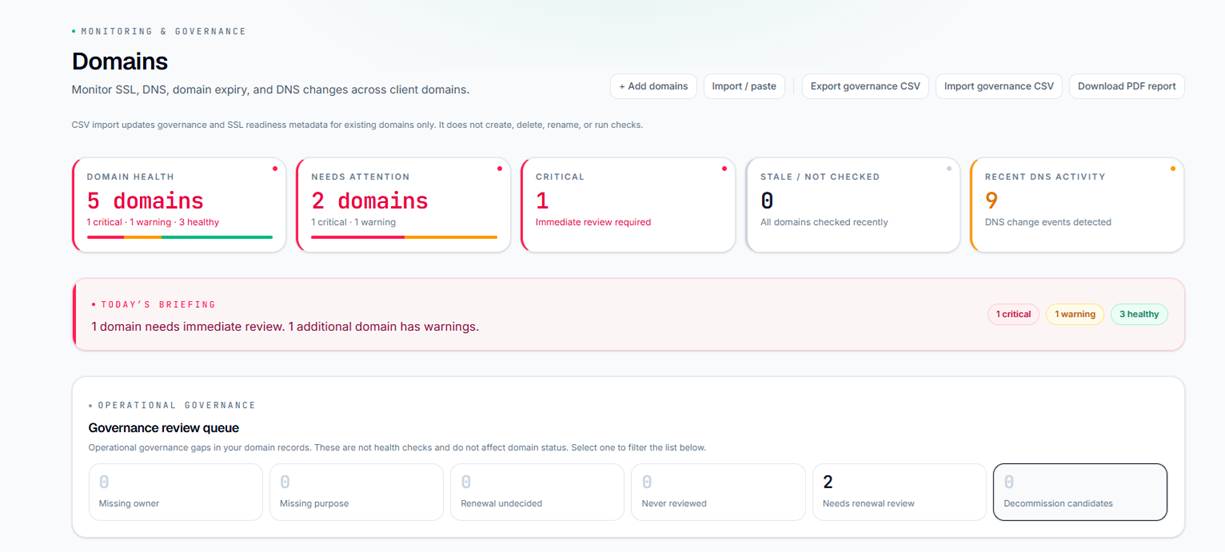This screenshot has width=1225, height=552.
Task: Export governance CSV file
Action: click(865, 86)
